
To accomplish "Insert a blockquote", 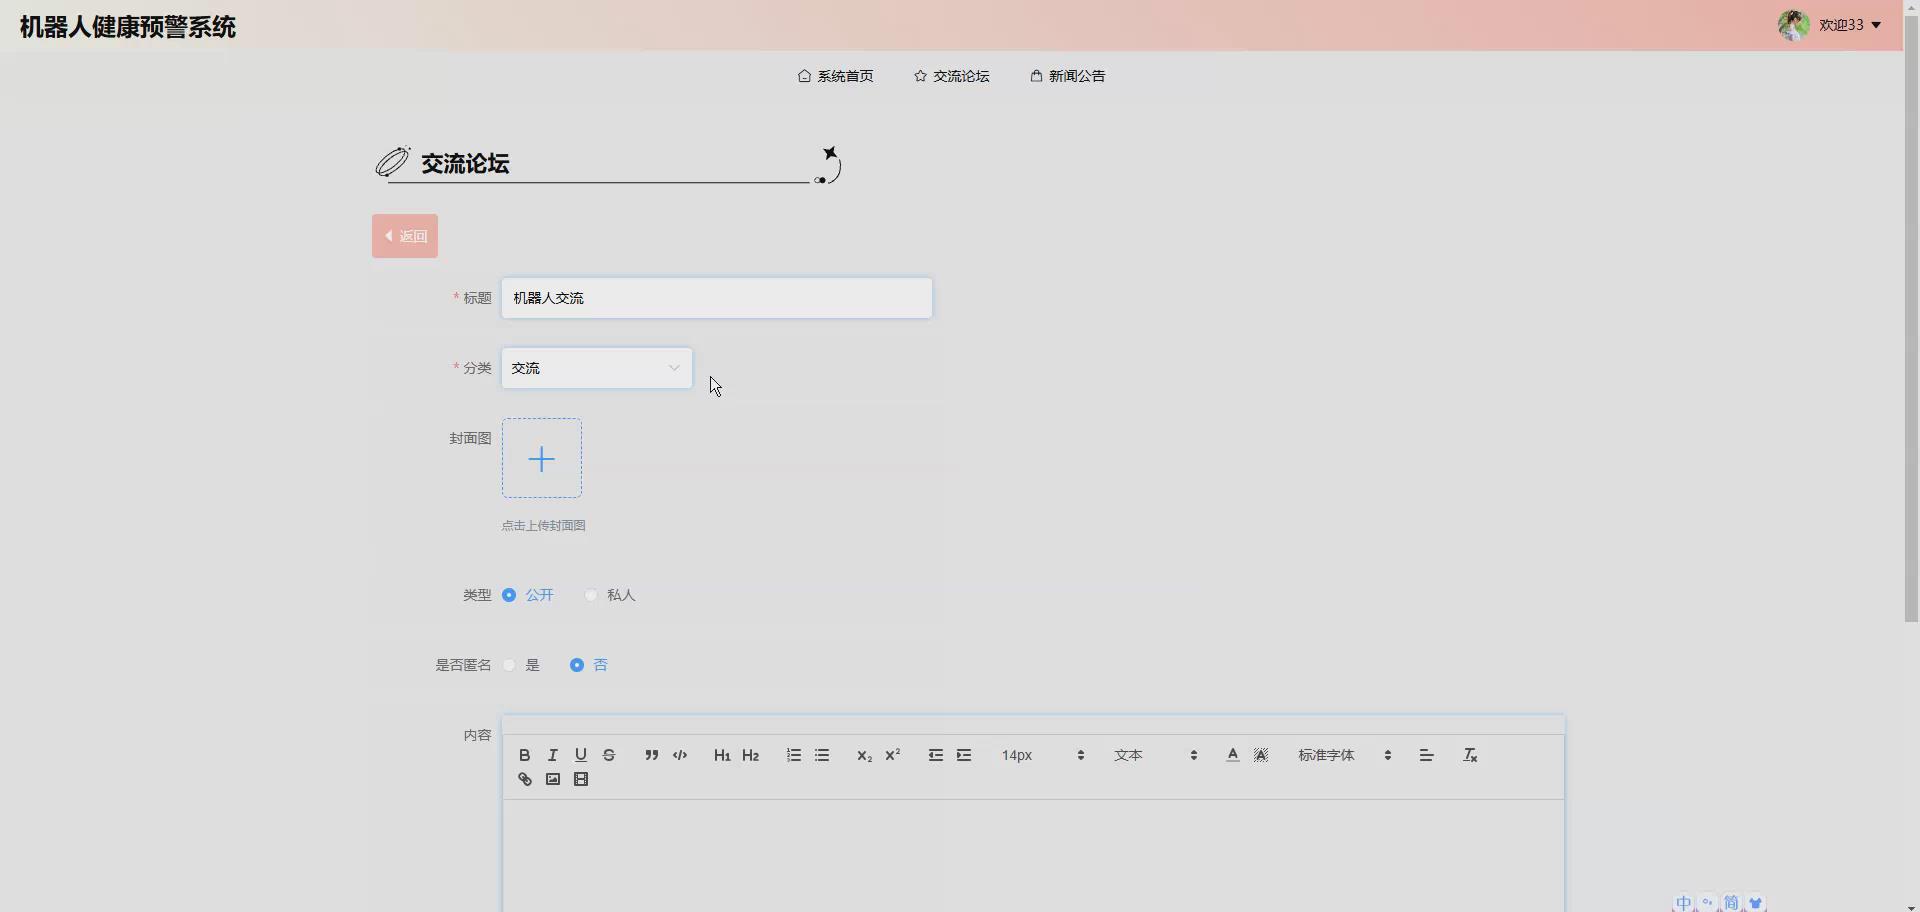I will [x=651, y=755].
